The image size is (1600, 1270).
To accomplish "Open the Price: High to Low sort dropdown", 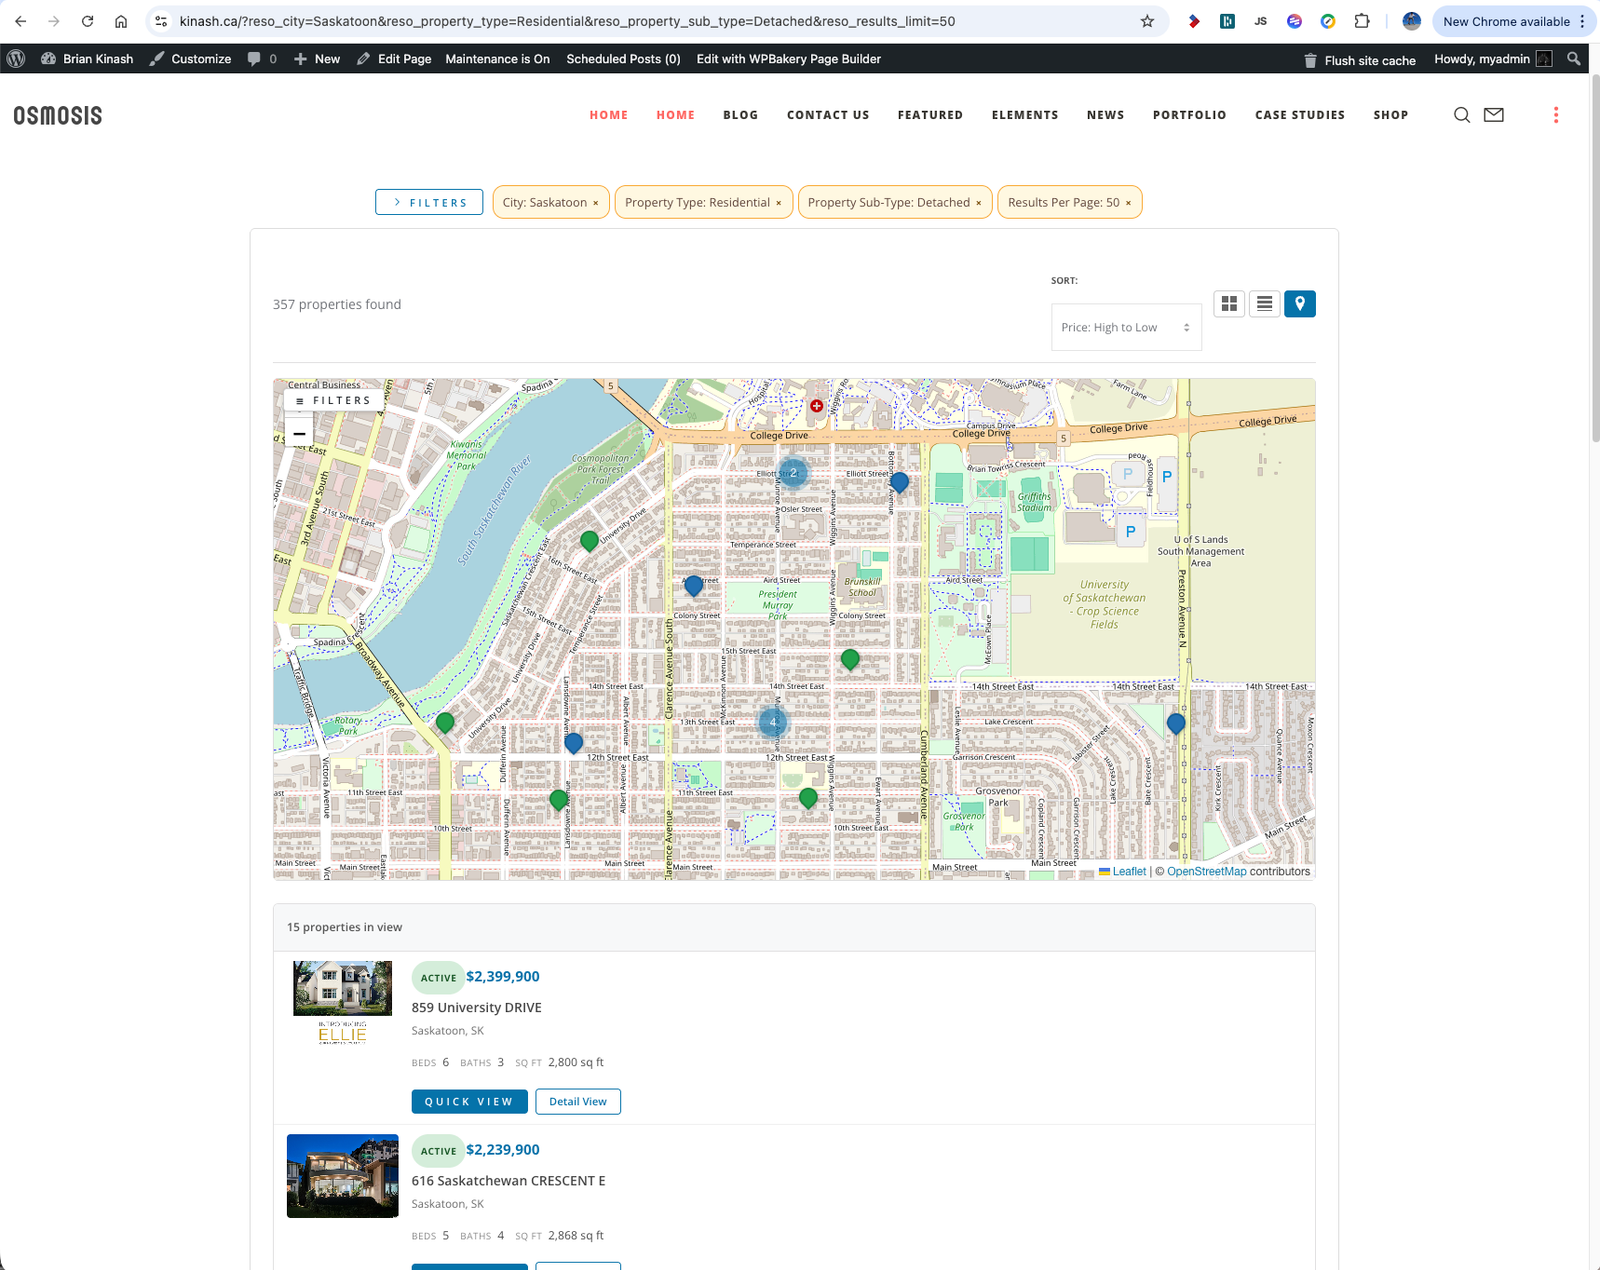I will click(x=1125, y=328).
